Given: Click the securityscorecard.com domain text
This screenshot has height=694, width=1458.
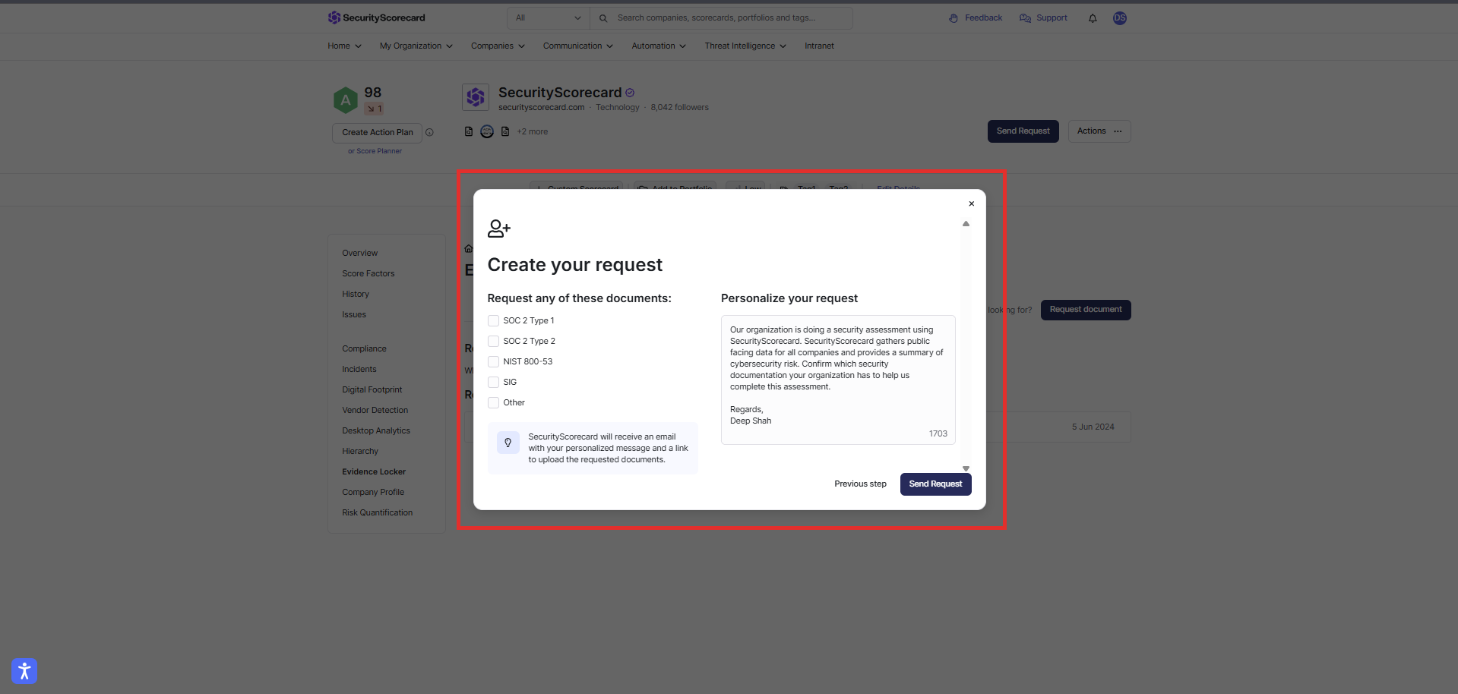Looking at the screenshot, I should [x=541, y=107].
